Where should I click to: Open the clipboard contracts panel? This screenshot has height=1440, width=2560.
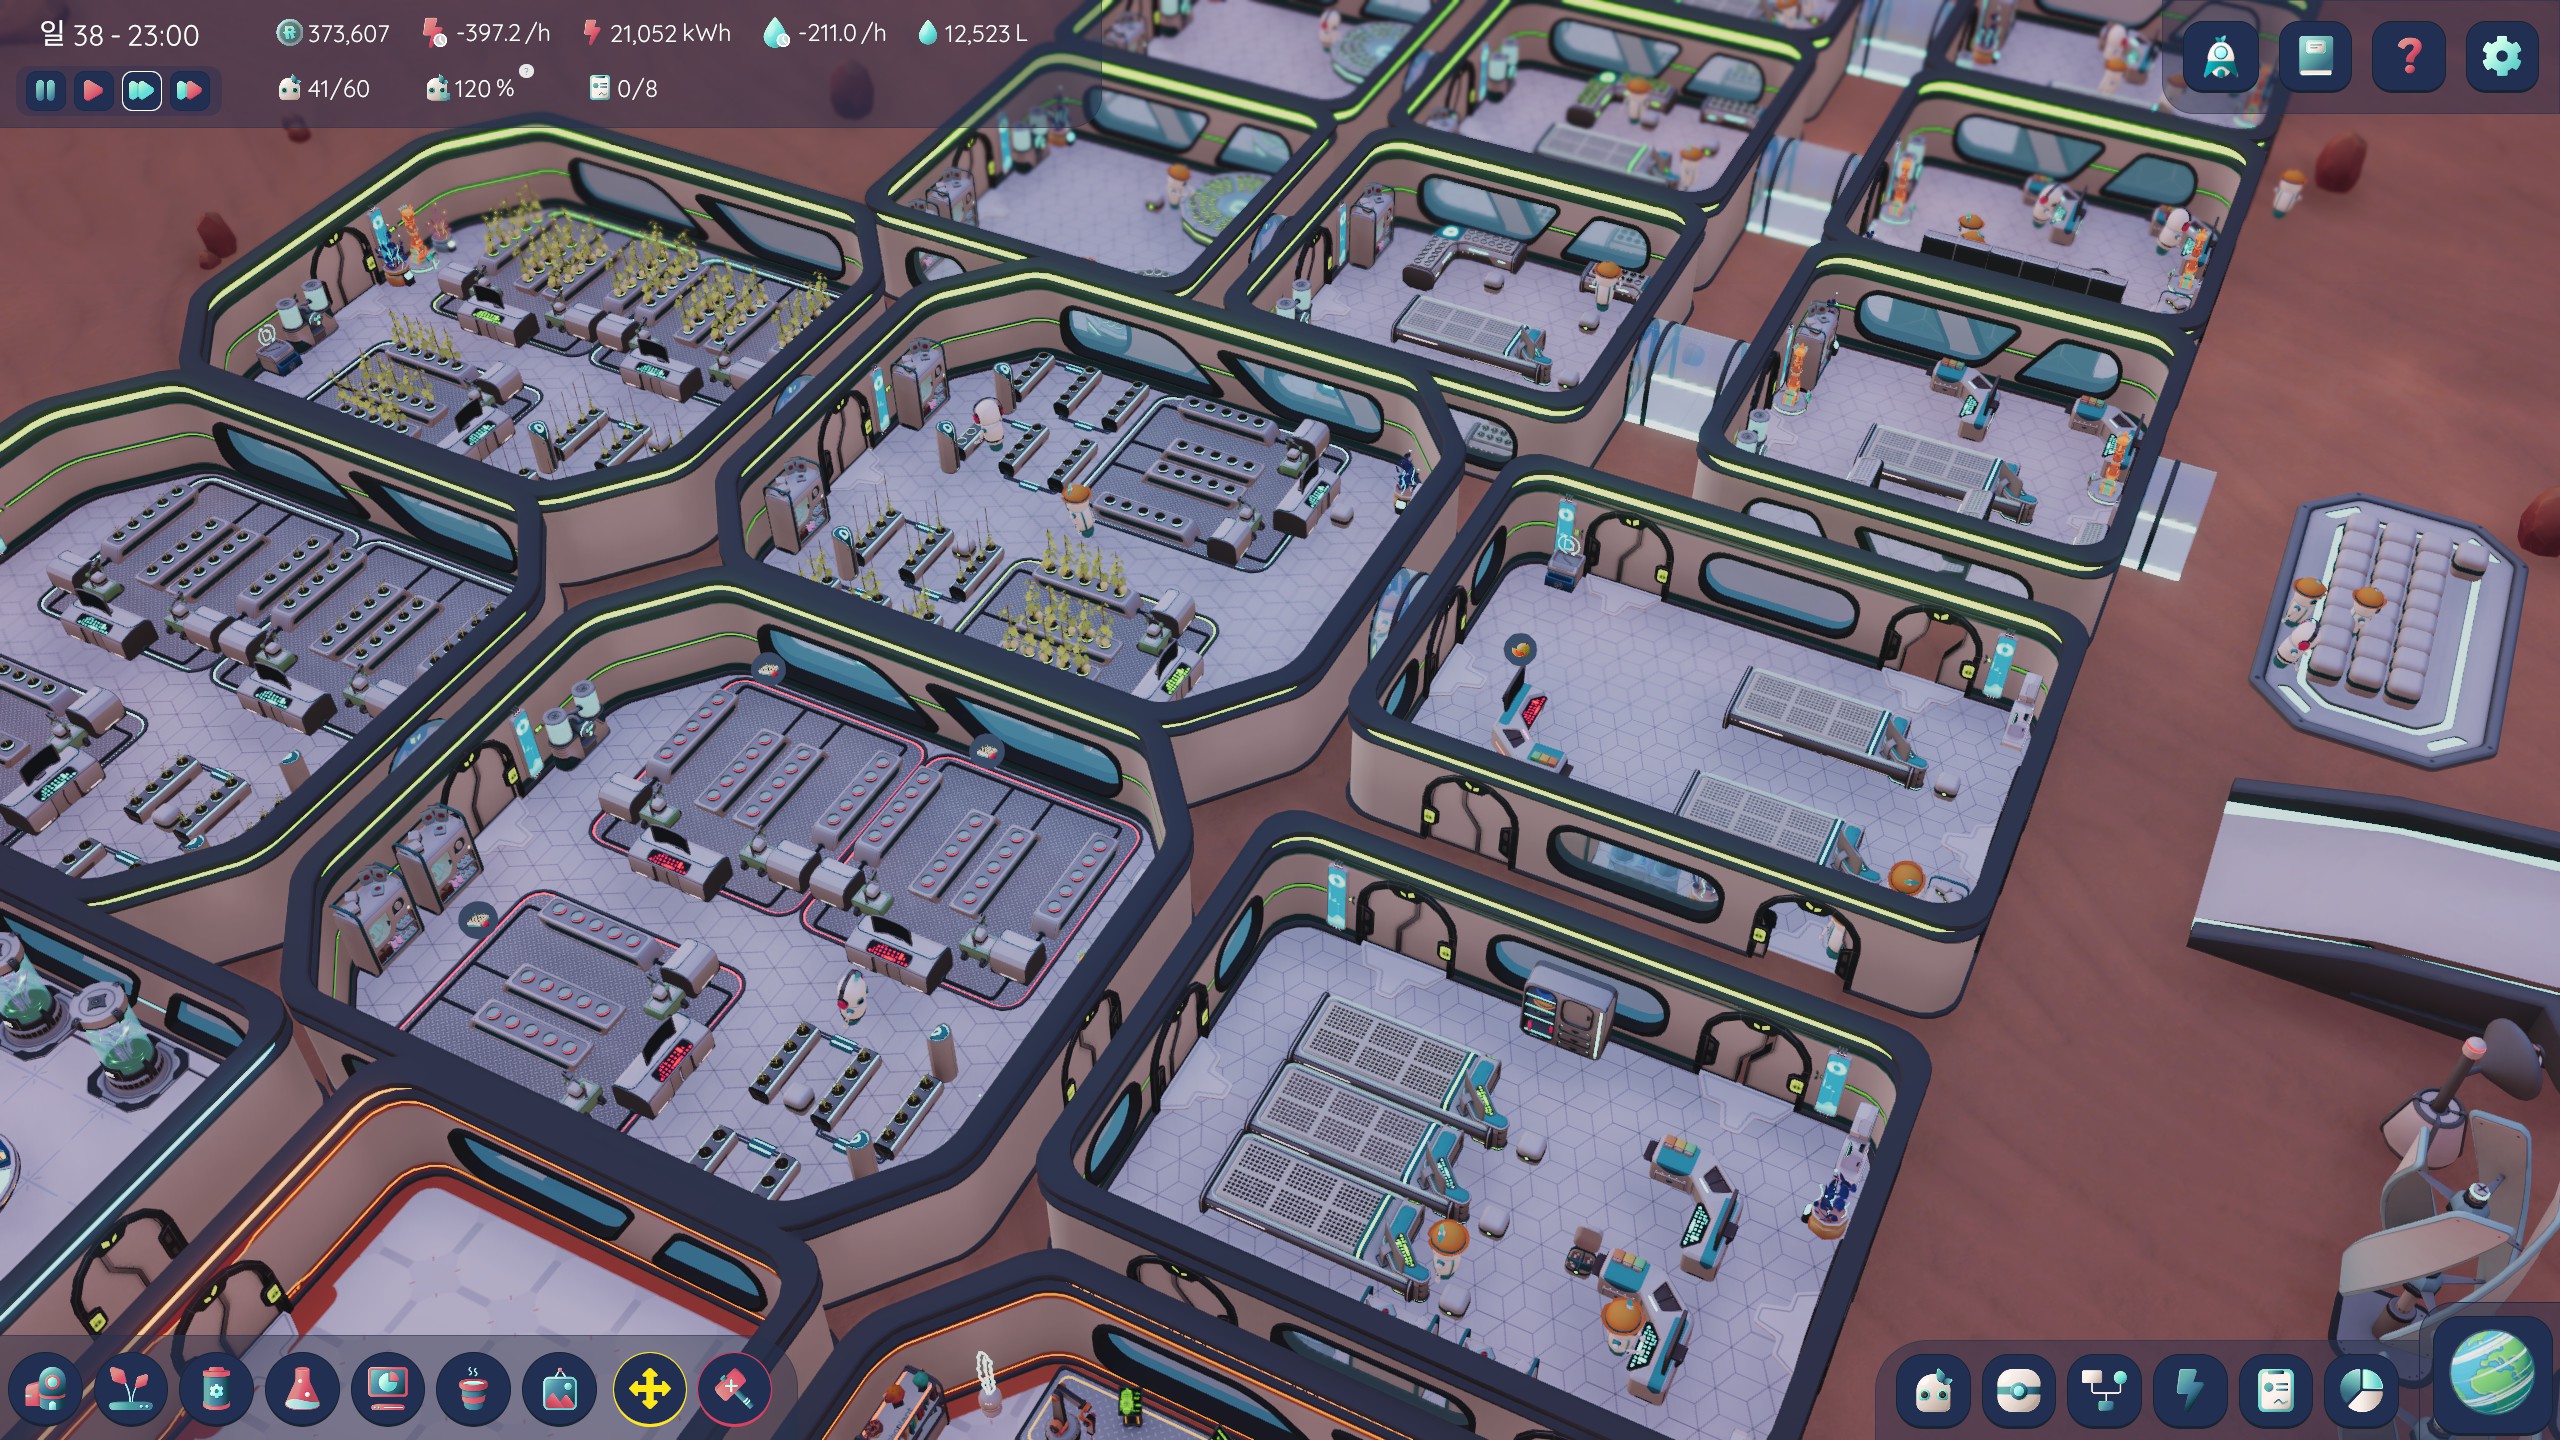(2276, 1390)
